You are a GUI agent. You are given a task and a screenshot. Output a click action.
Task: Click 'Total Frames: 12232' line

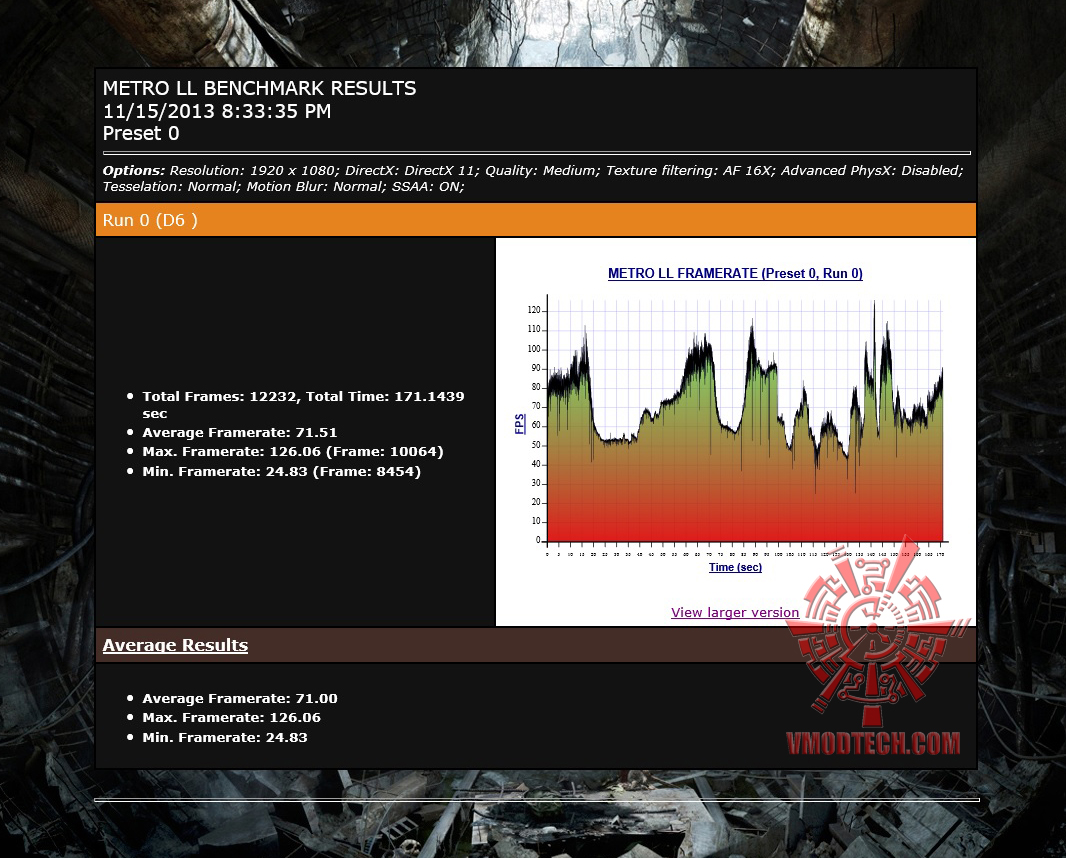[x=303, y=405]
